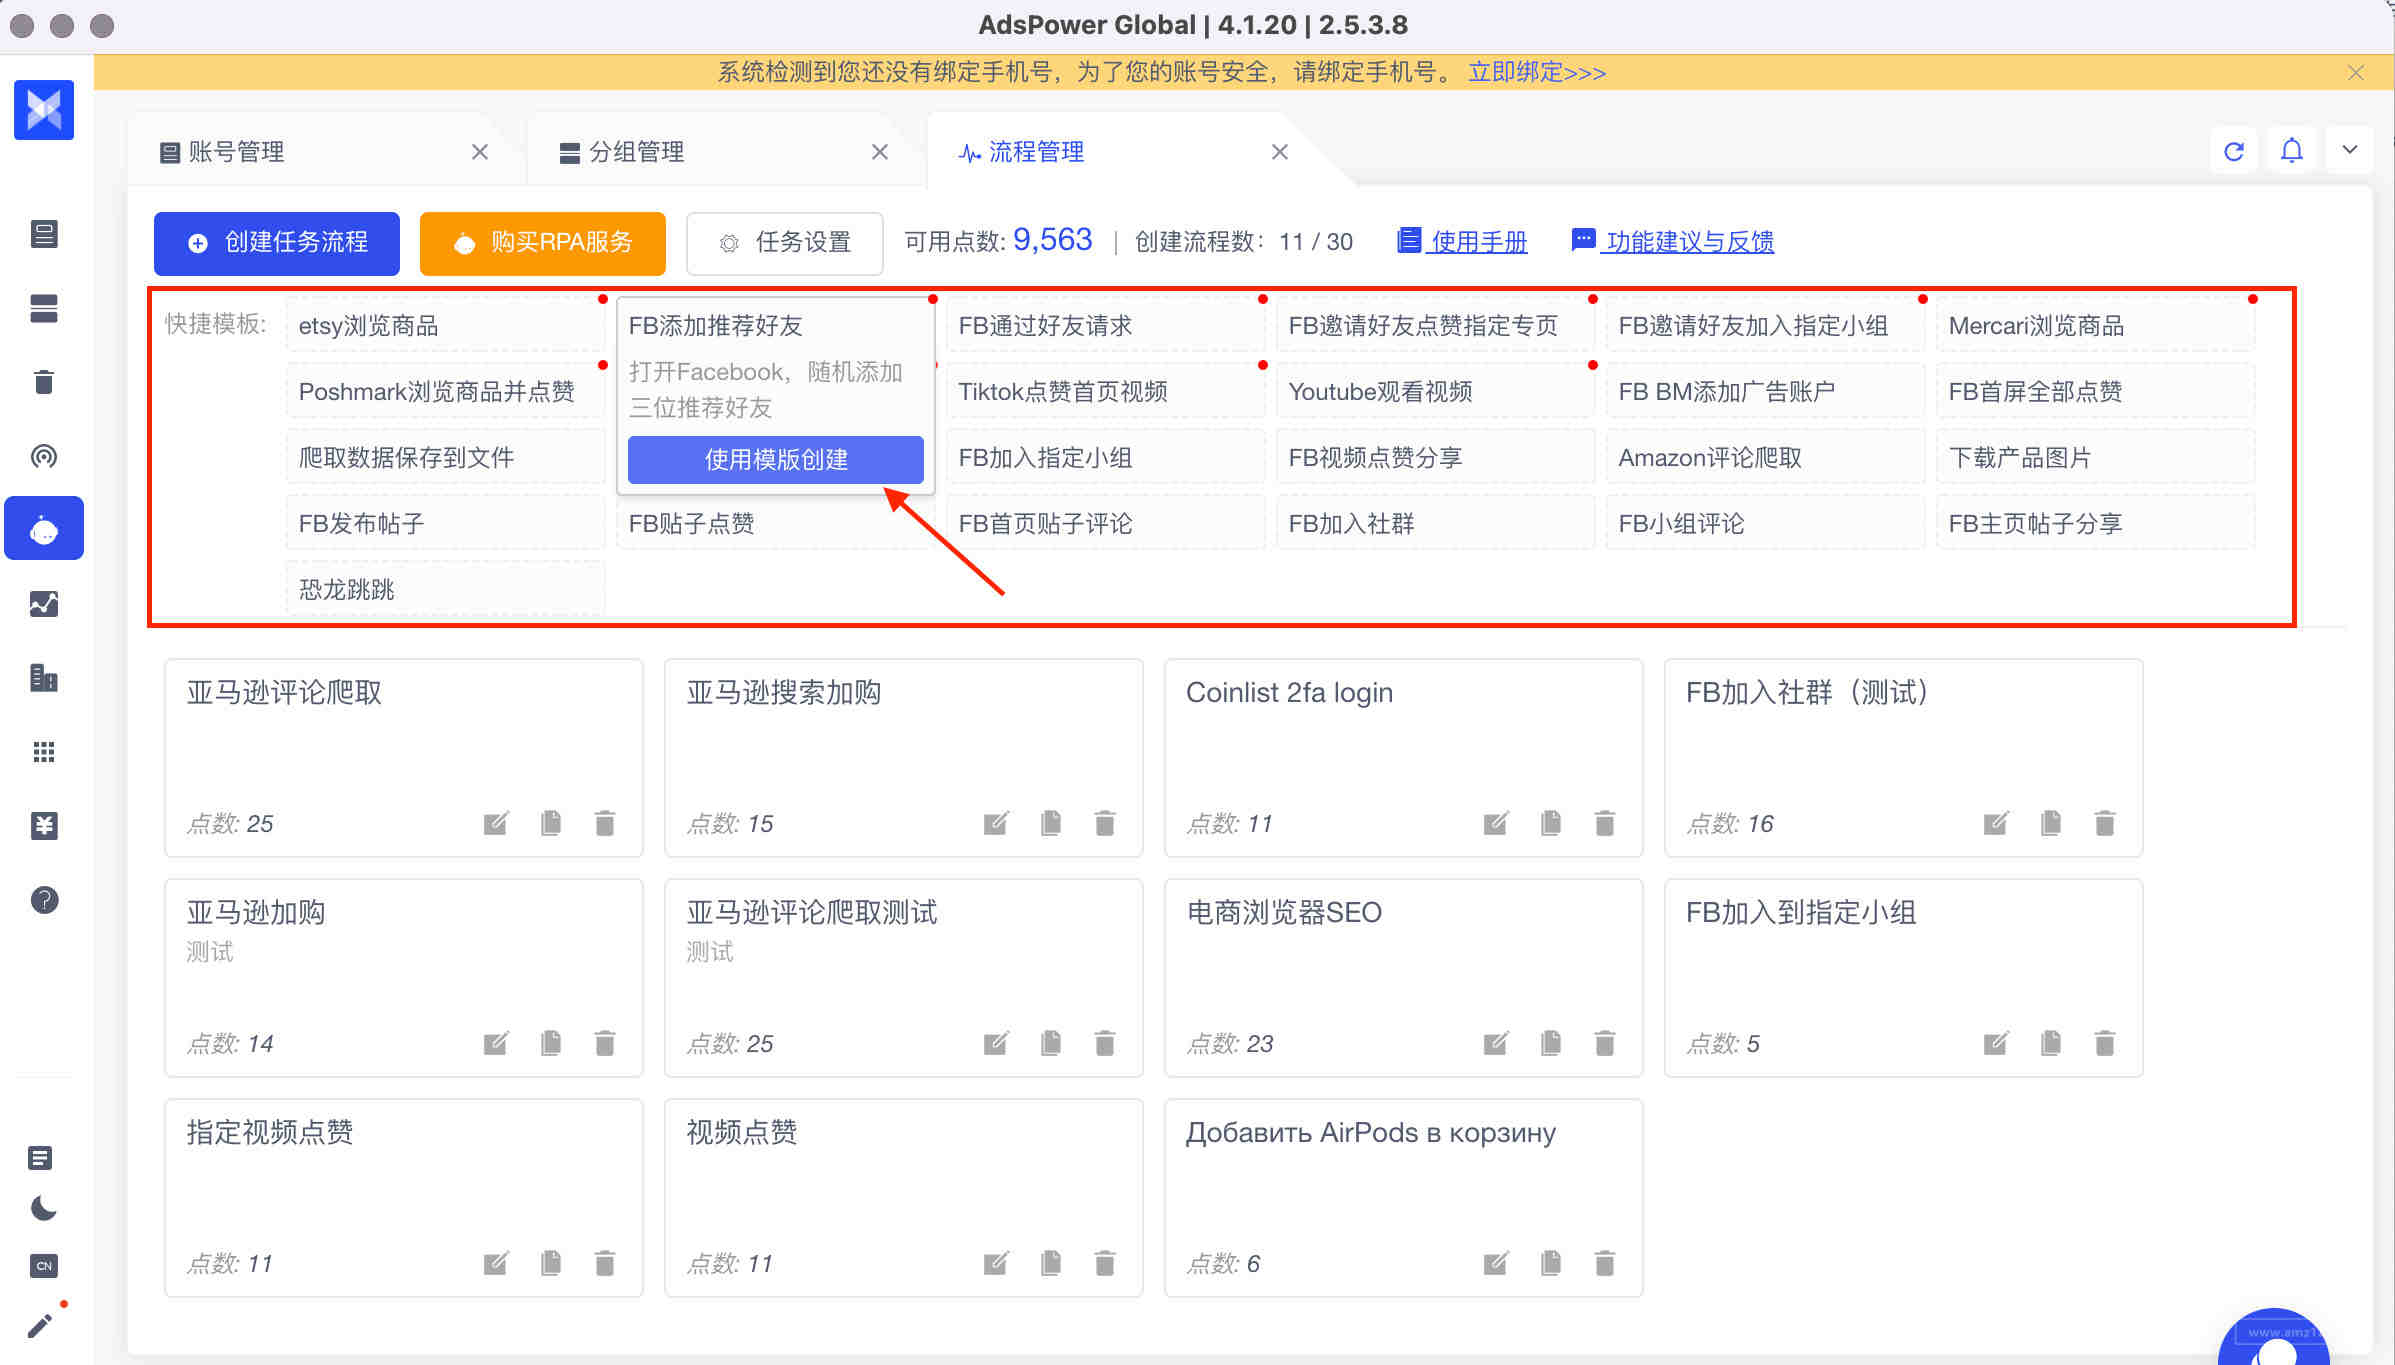Click 创建任务流程 button

(x=277, y=243)
